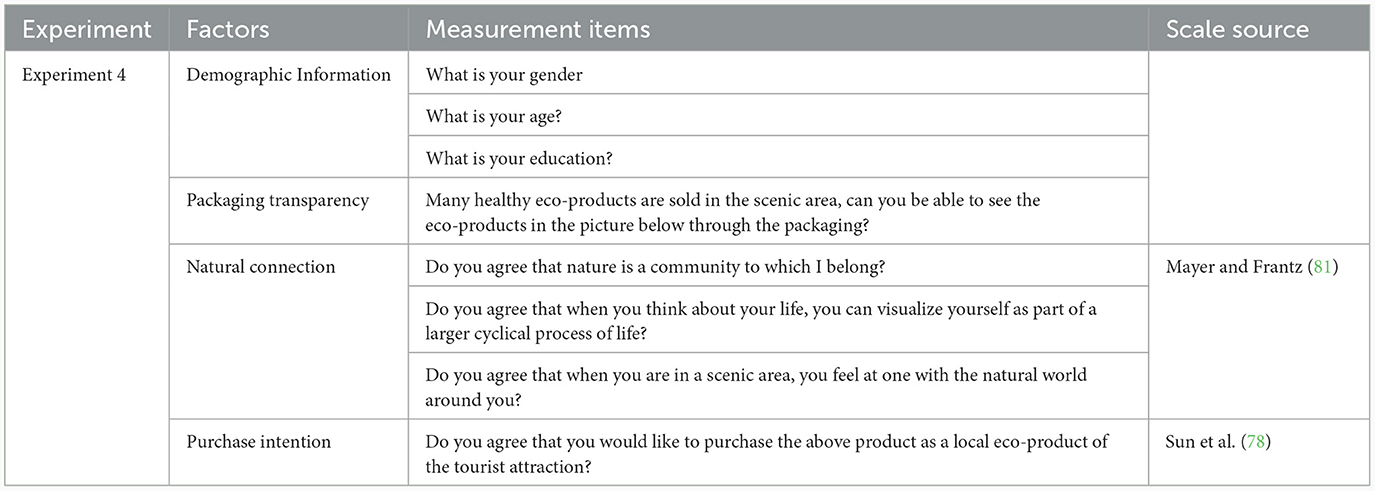
Task: Click the Experiment column header
Action: [88, 29]
